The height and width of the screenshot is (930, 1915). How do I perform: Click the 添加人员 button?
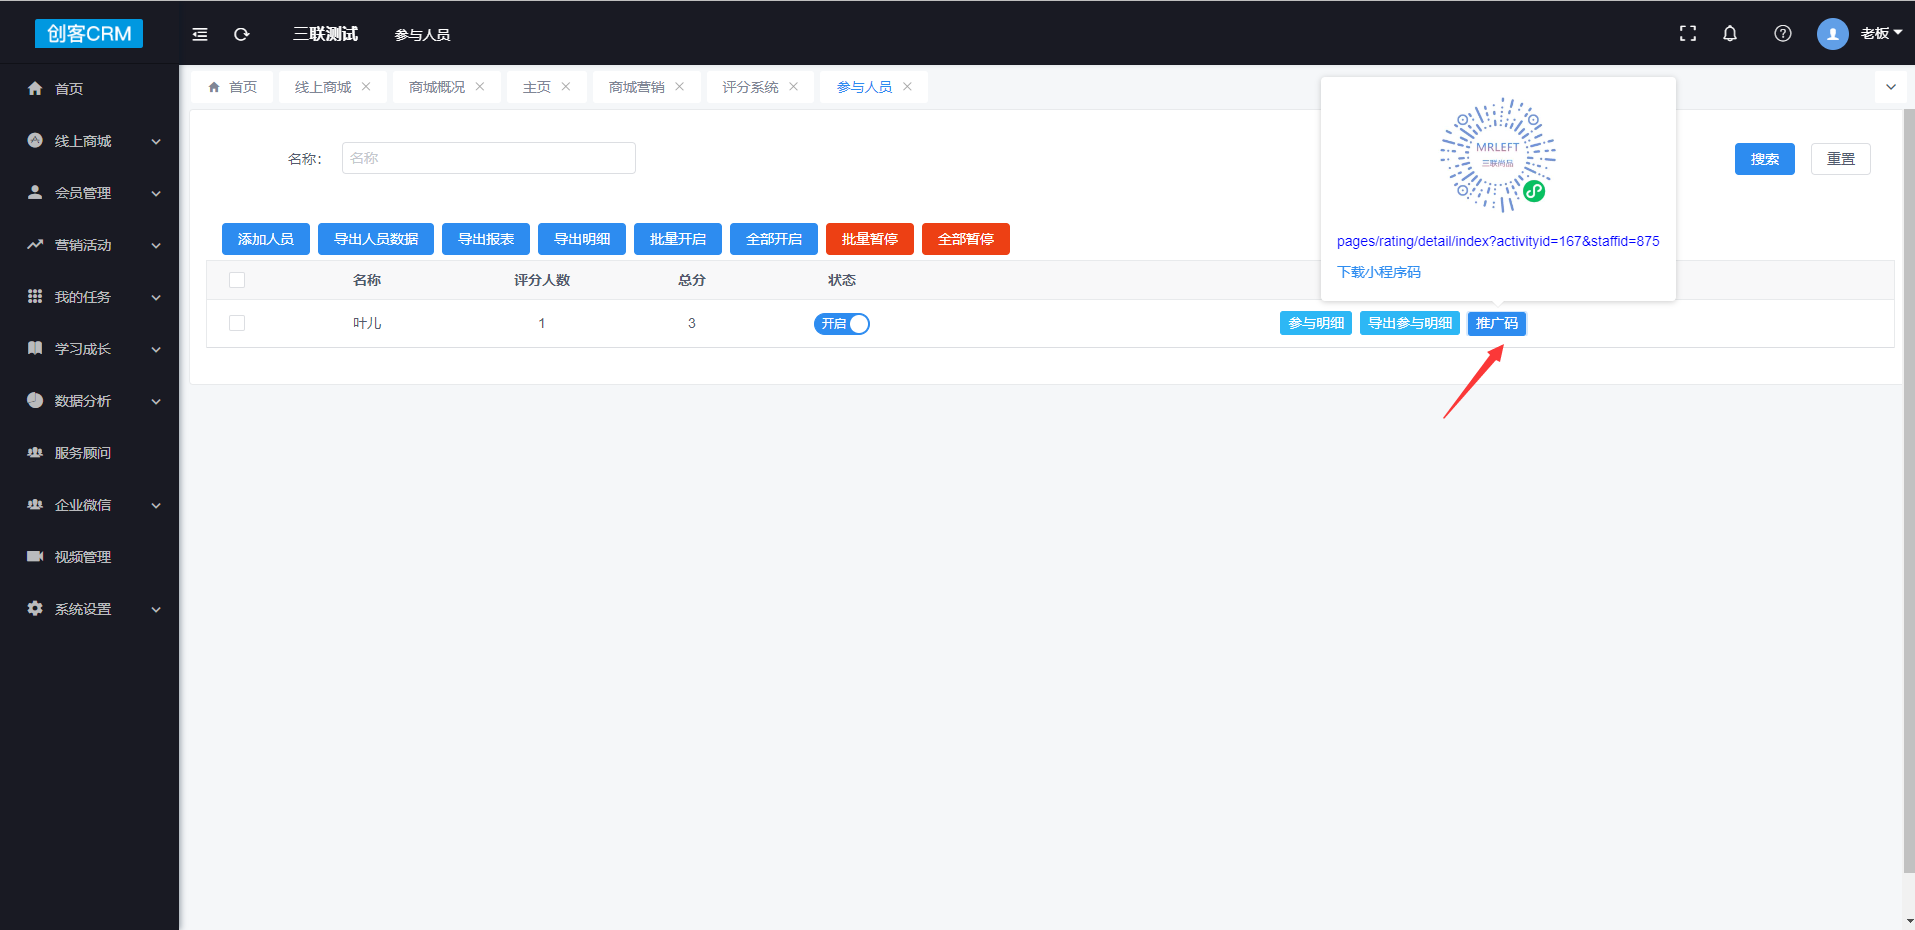(266, 239)
